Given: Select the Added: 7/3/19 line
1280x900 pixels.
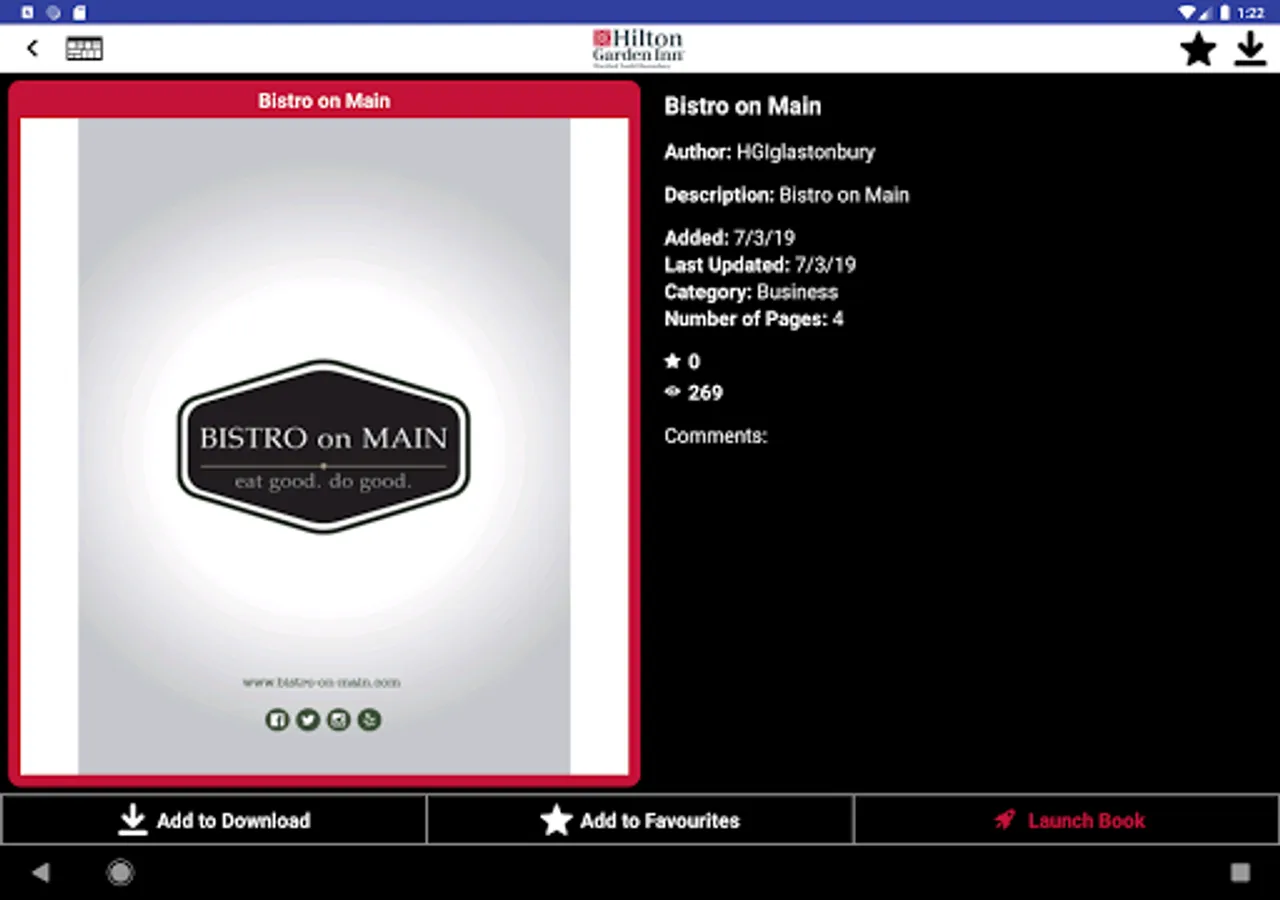Looking at the screenshot, I should 730,238.
